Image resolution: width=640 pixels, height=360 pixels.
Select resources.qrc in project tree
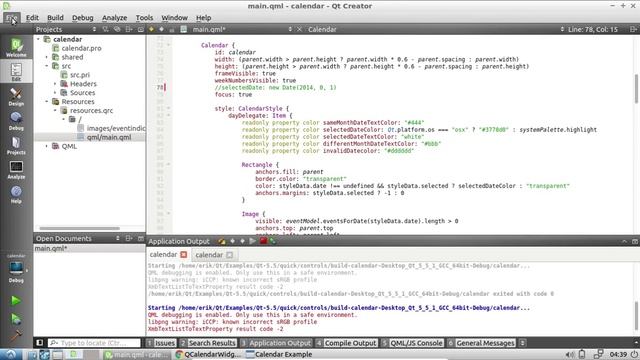click(91, 111)
